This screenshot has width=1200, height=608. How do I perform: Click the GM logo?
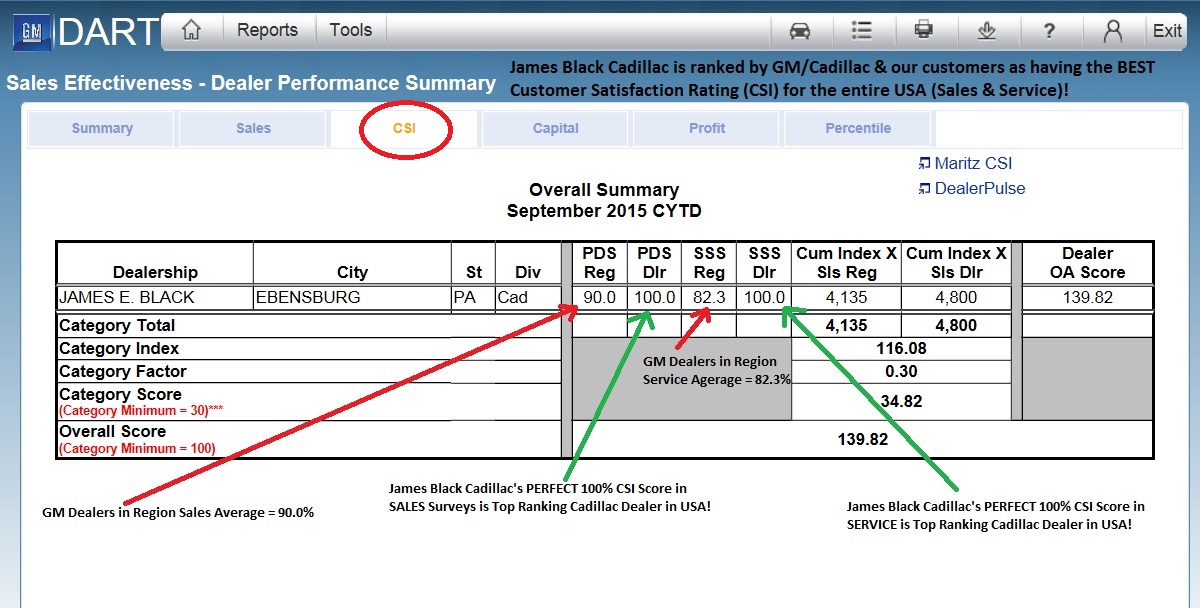pos(31,33)
